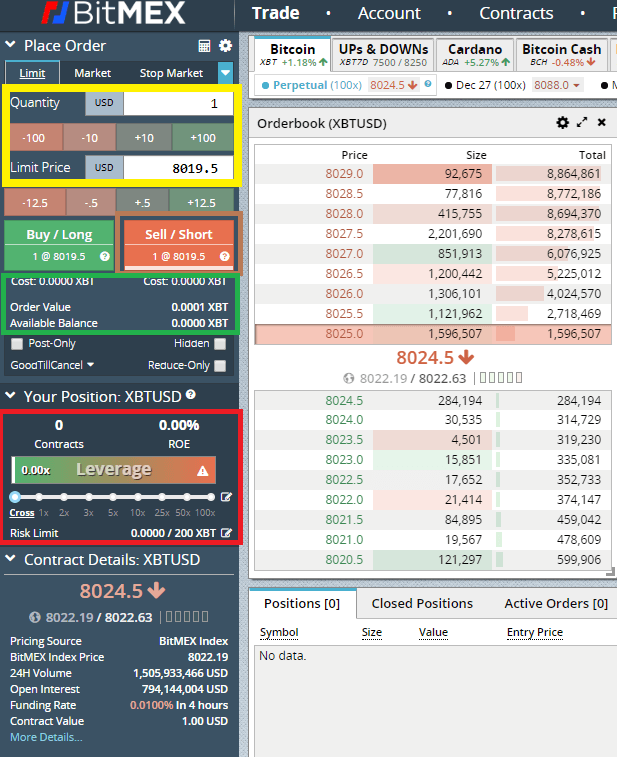
Task: Open the Active Orders [0] tab
Action: coord(556,603)
